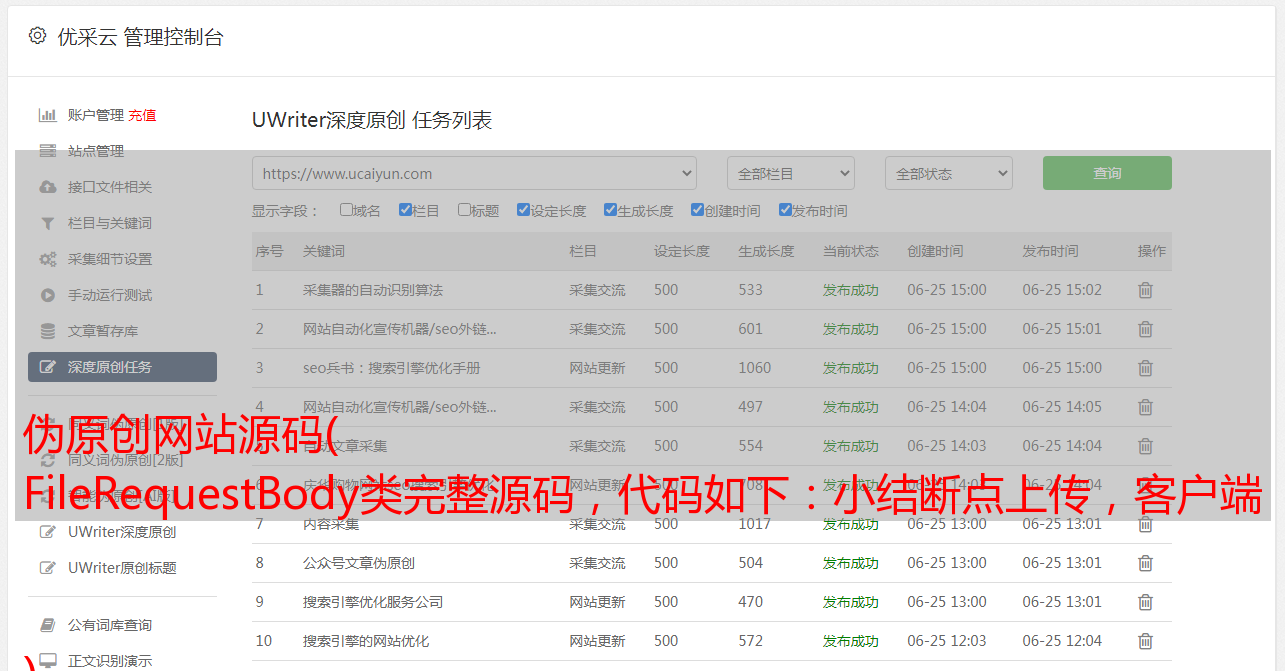Delete 搜索引擎优化服务公司 row with trash icon
The width and height of the screenshot is (1285, 671).
[x=1145, y=602]
